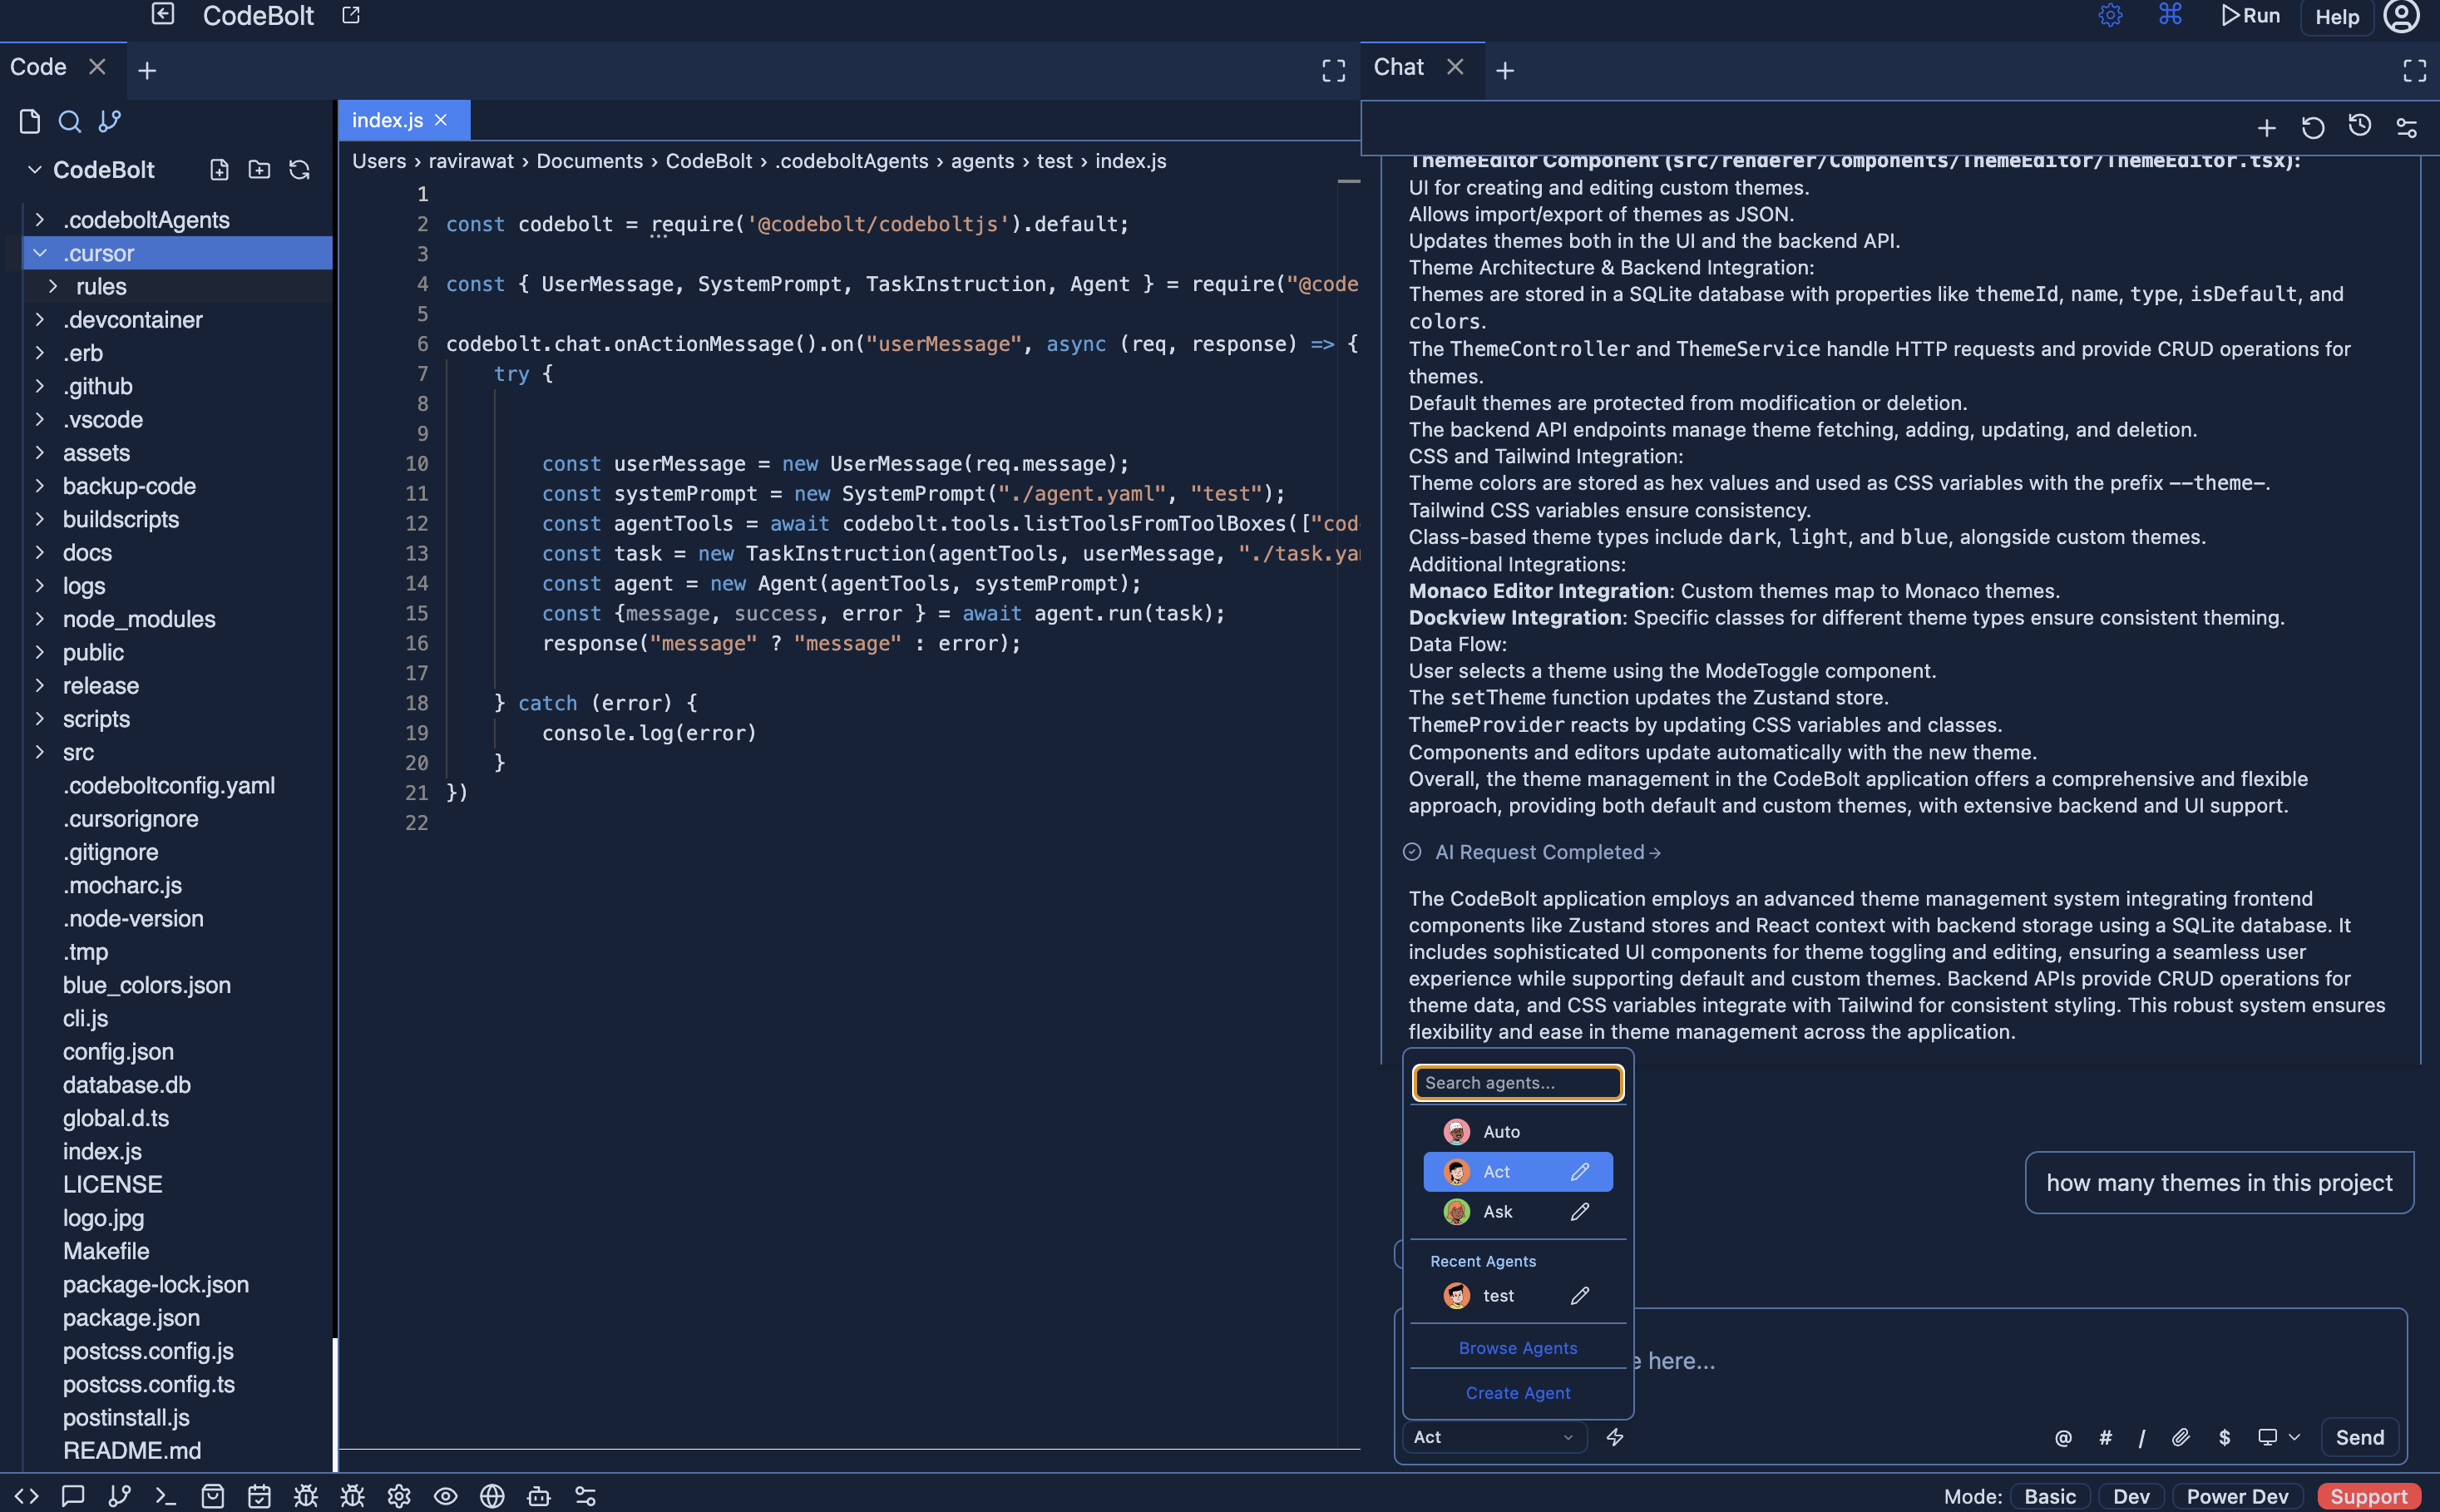Open package.json in the file tree
The height and width of the screenshot is (1512, 2440).
pyautogui.click(x=131, y=1318)
